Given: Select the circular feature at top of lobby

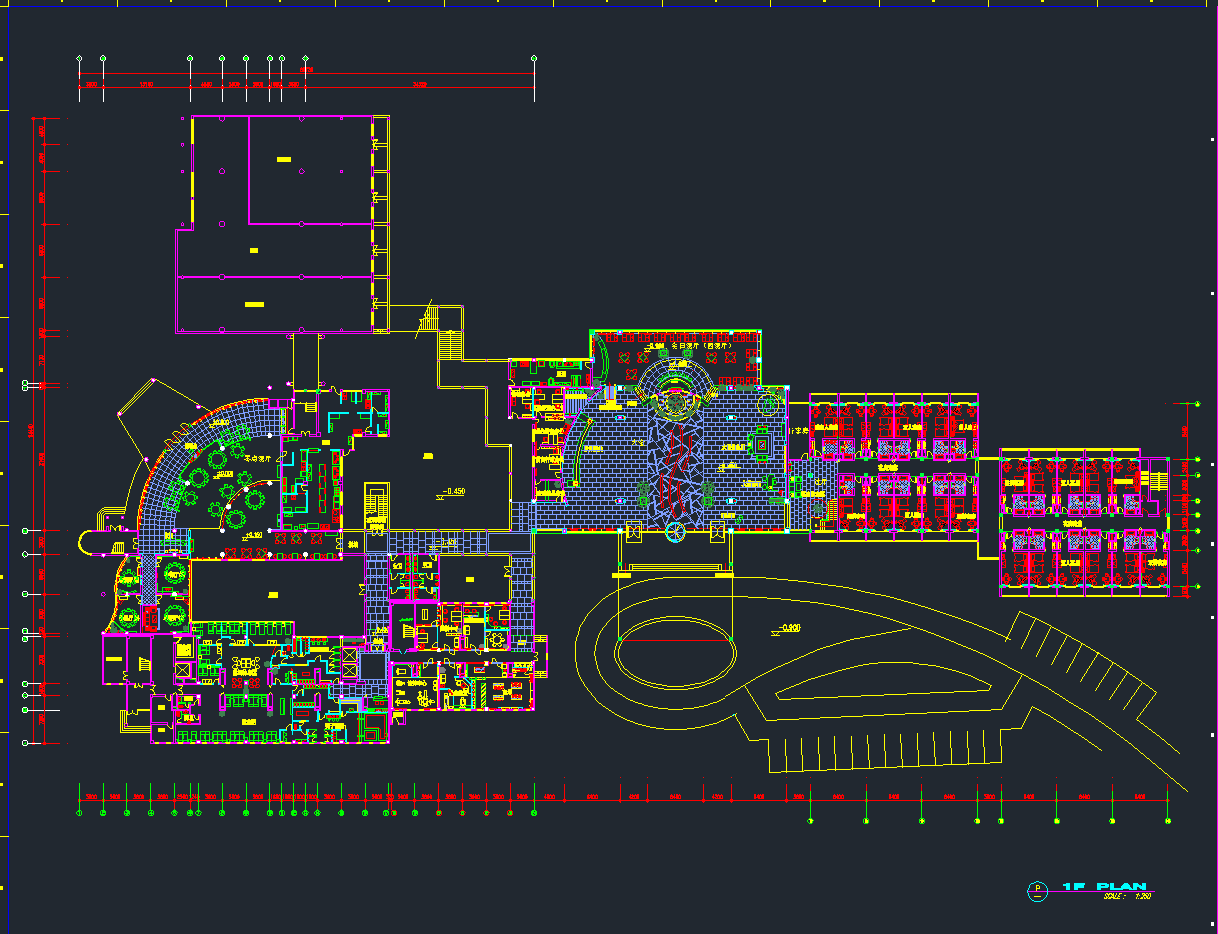Looking at the screenshot, I should (677, 393).
